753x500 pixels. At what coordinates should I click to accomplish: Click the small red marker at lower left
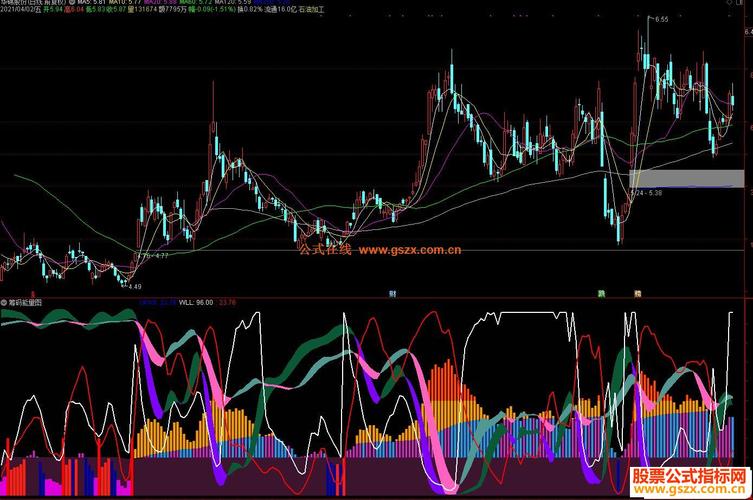(x=33, y=294)
